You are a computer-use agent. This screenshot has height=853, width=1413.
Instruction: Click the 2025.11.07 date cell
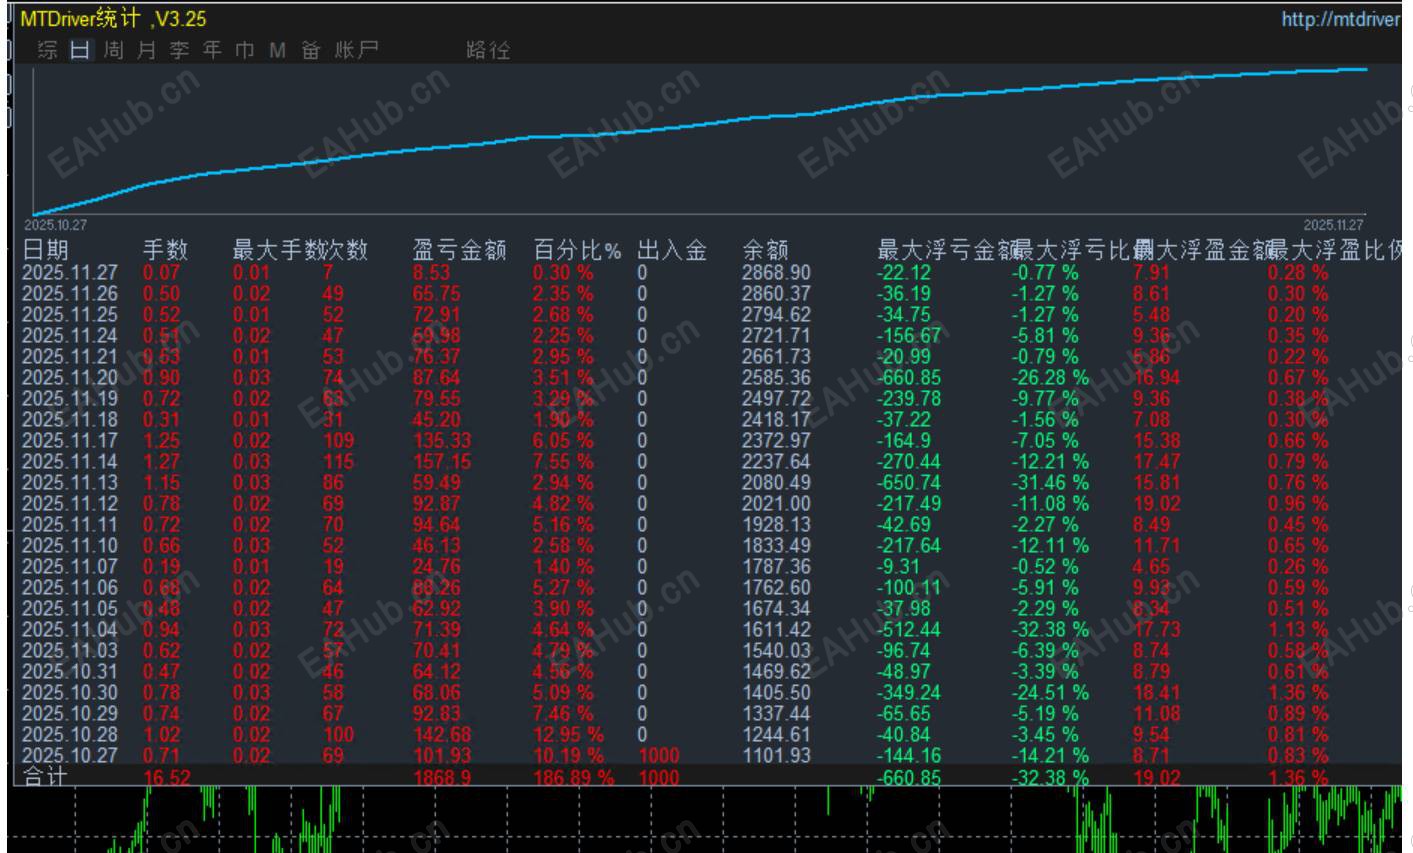(70, 567)
